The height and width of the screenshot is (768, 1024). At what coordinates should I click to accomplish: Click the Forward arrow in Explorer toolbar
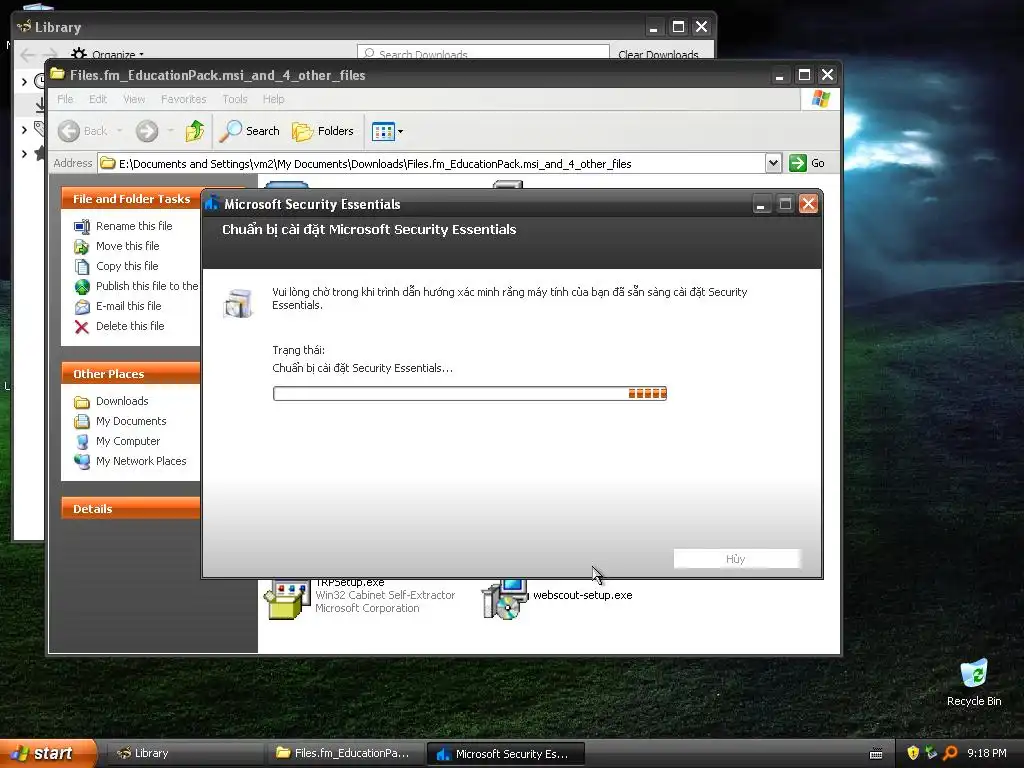click(147, 131)
